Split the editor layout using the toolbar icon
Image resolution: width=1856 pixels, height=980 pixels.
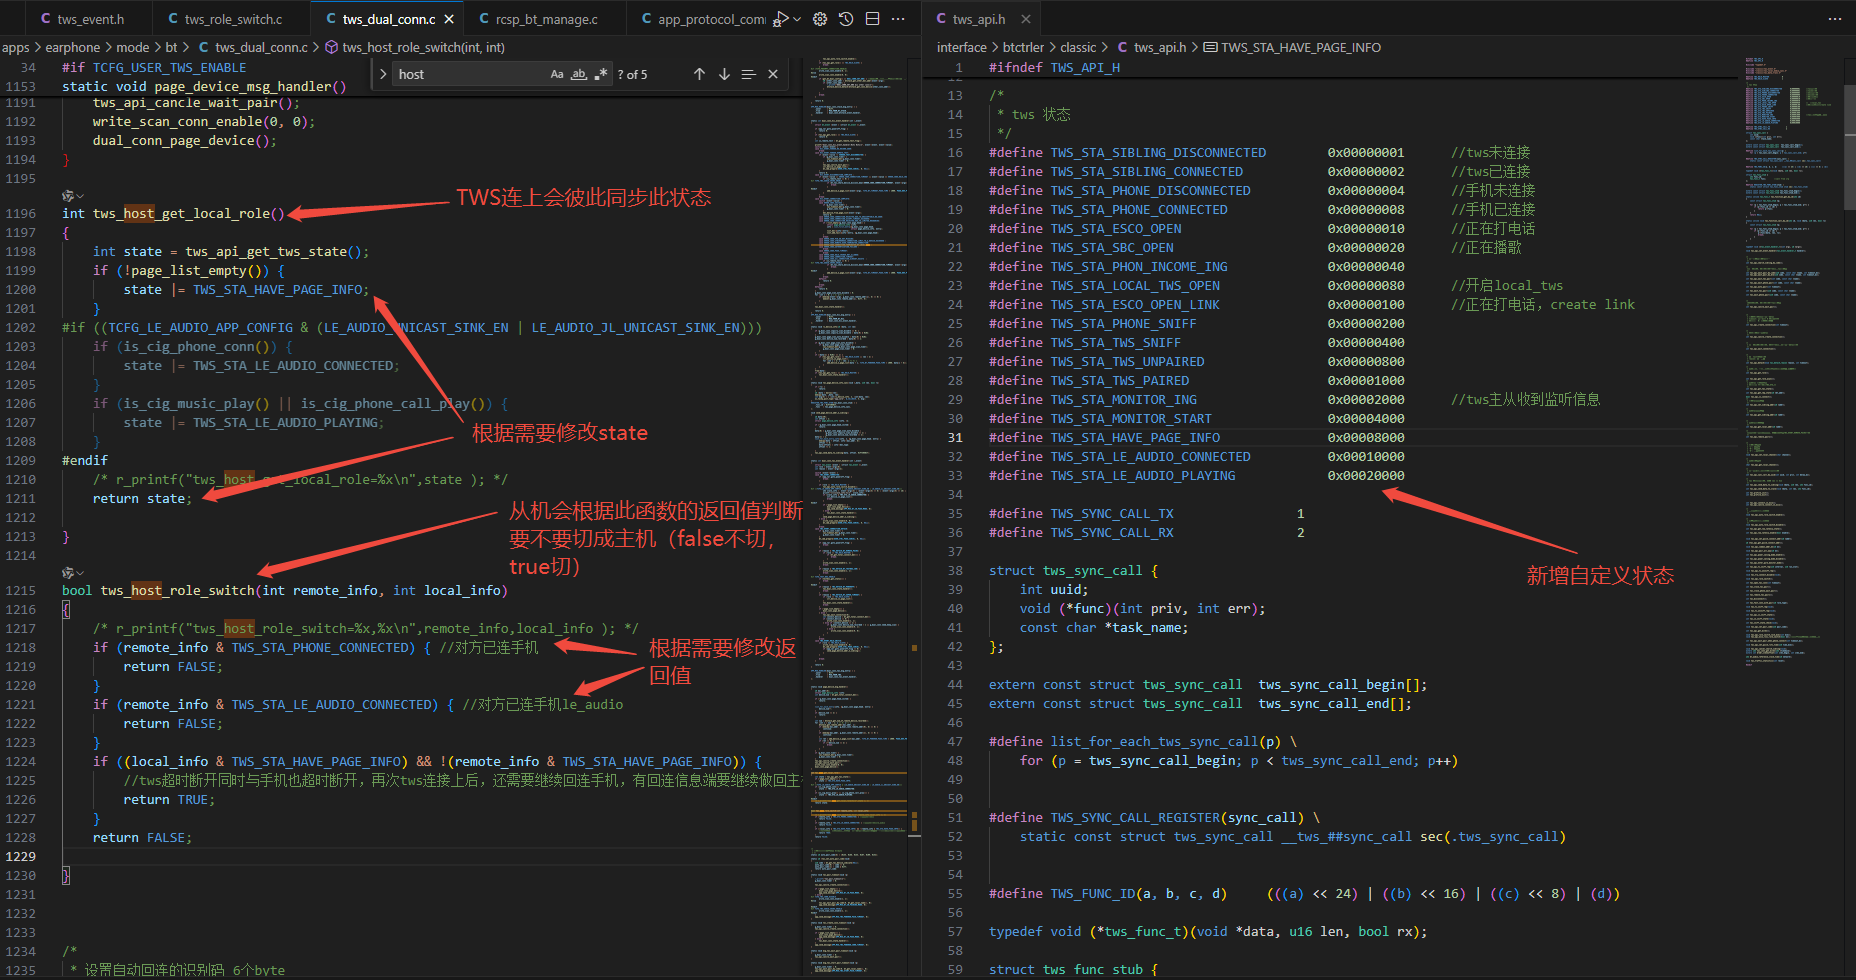872,19
